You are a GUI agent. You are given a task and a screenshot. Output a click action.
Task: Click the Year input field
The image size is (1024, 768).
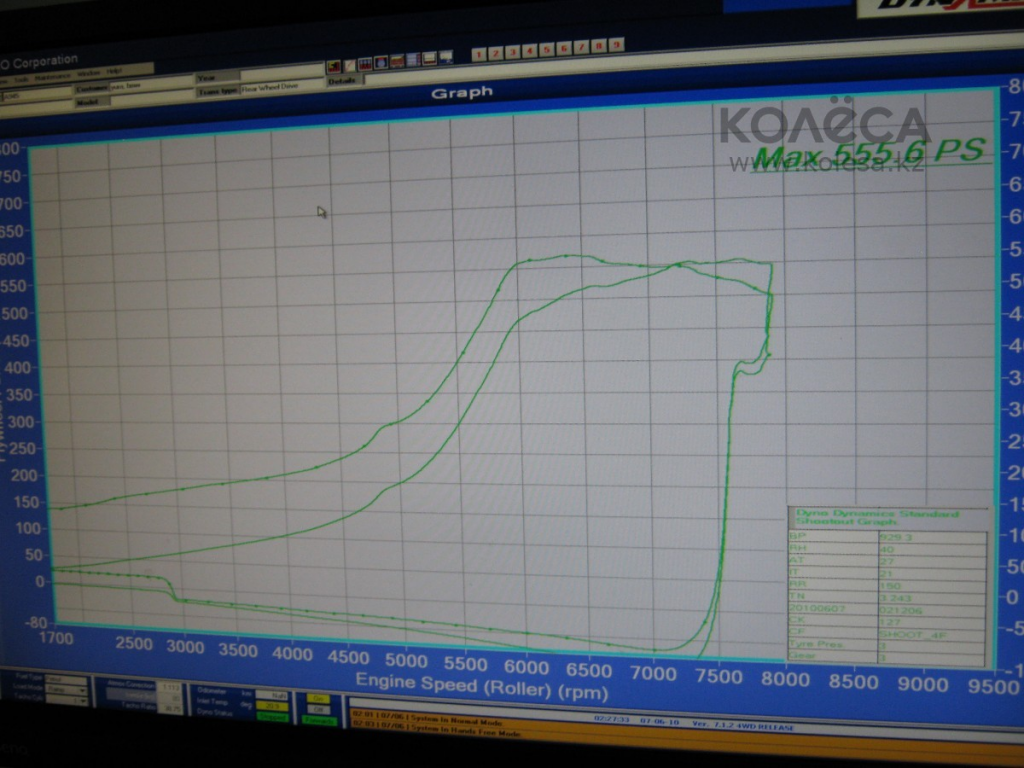pyautogui.click(x=280, y=75)
